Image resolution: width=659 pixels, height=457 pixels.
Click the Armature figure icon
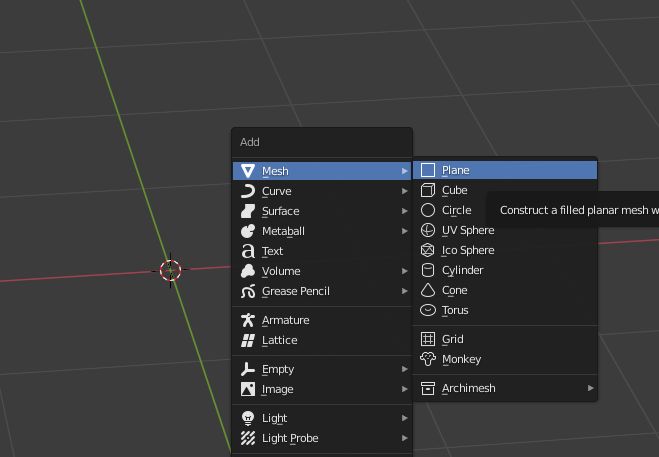tap(248, 320)
